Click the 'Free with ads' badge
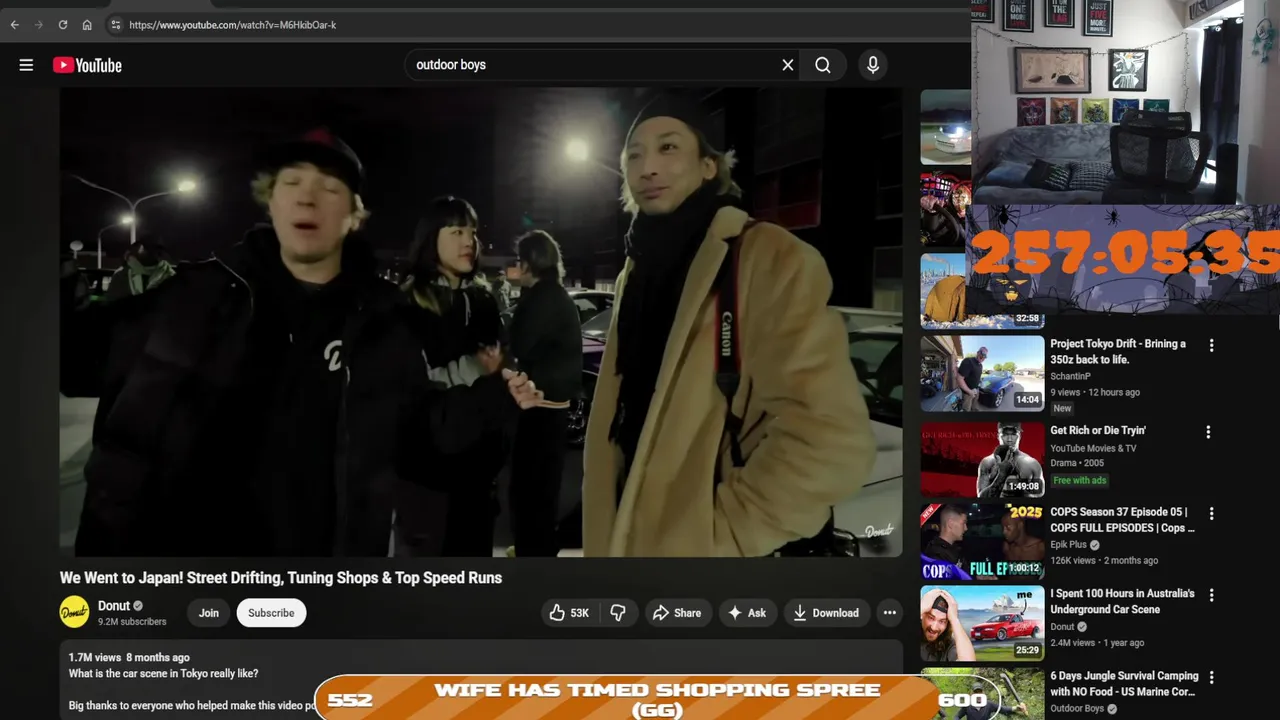The height and width of the screenshot is (720, 1280). point(1080,480)
